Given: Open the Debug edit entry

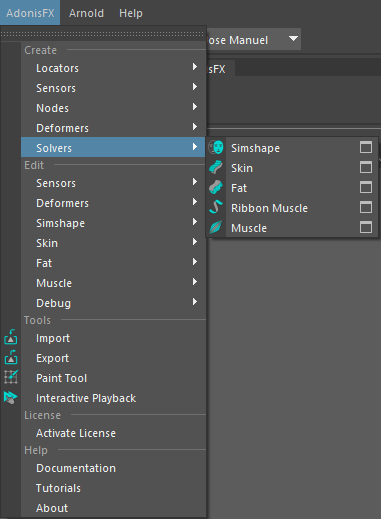Looking at the screenshot, I should coord(113,303).
